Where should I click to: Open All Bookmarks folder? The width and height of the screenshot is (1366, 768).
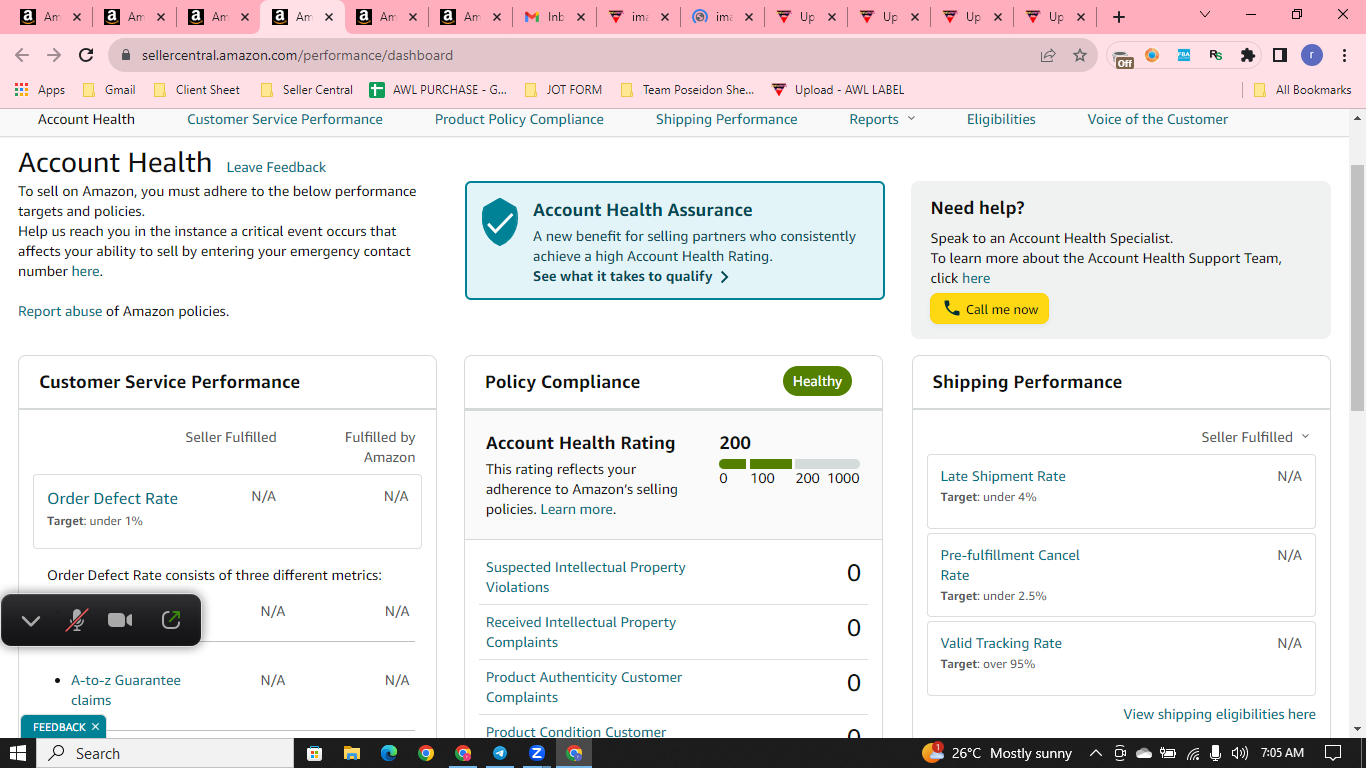pos(1303,89)
